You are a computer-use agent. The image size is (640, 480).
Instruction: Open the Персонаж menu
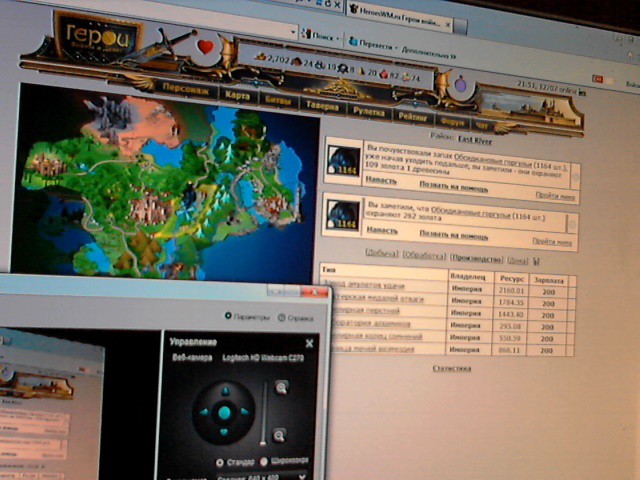tap(186, 89)
